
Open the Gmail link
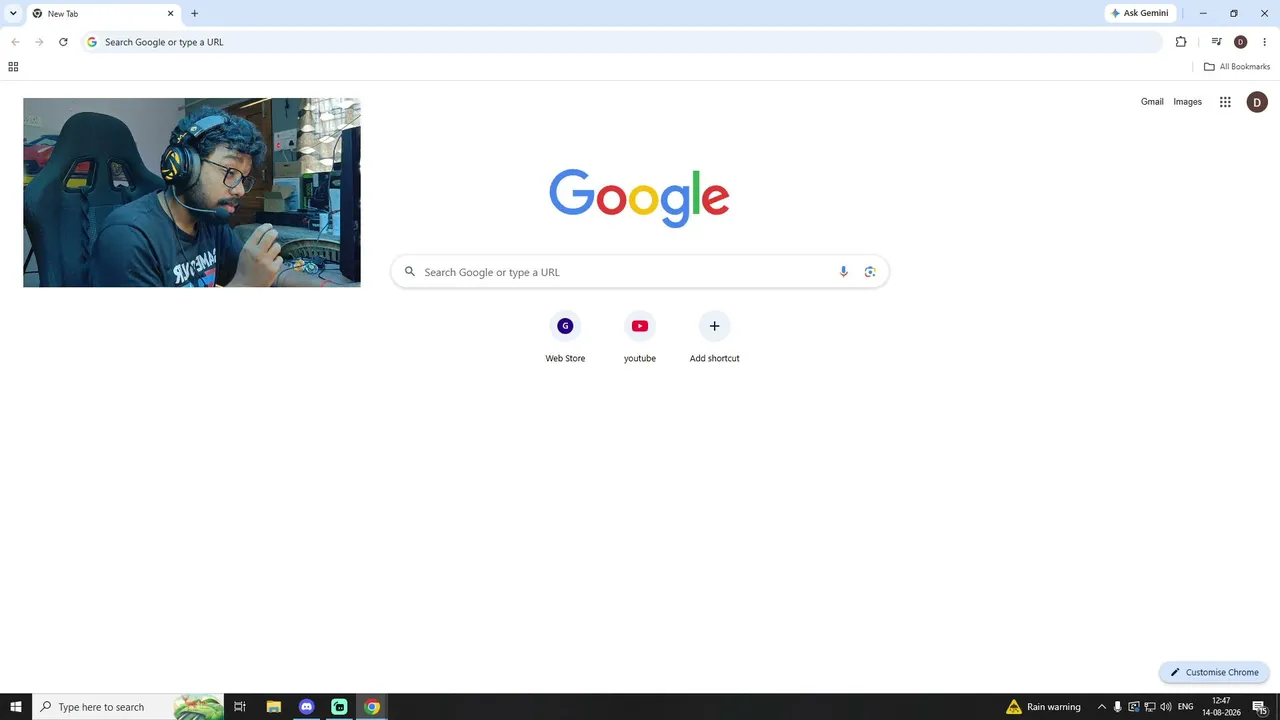click(1152, 102)
